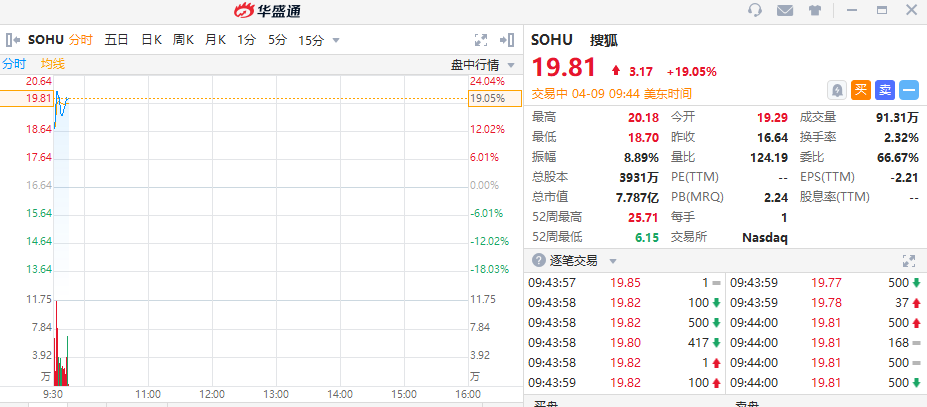Viewport: 927px width, 407px height.
Task: Expand the 逐笔交易 panel to fullscreen
Action: coord(909,260)
